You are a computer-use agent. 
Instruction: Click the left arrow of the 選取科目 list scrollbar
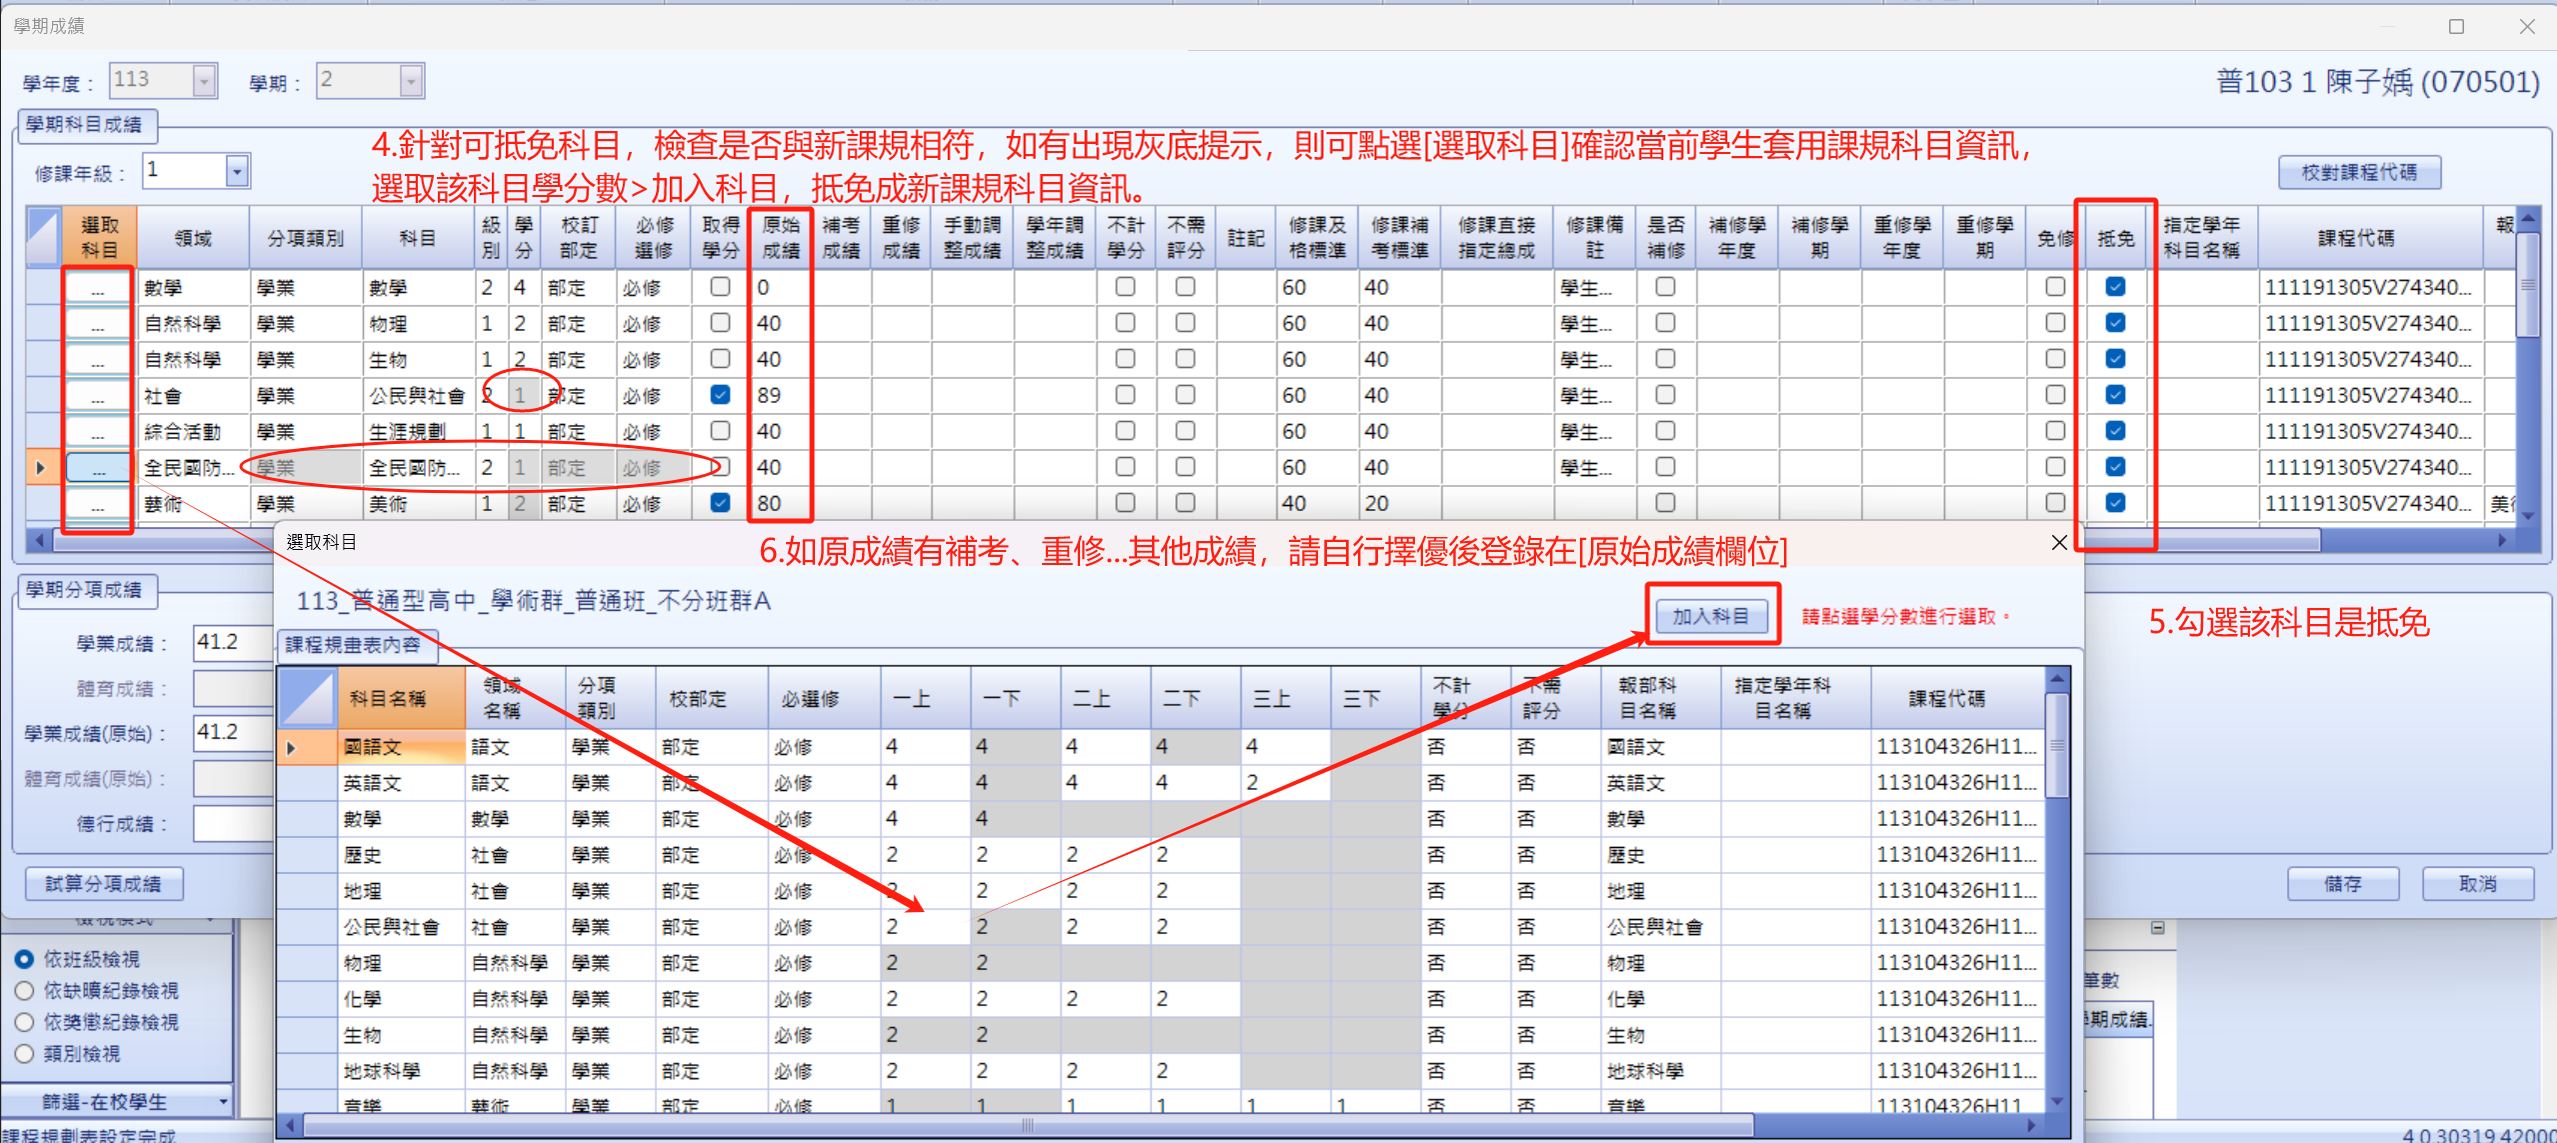tap(290, 1125)
